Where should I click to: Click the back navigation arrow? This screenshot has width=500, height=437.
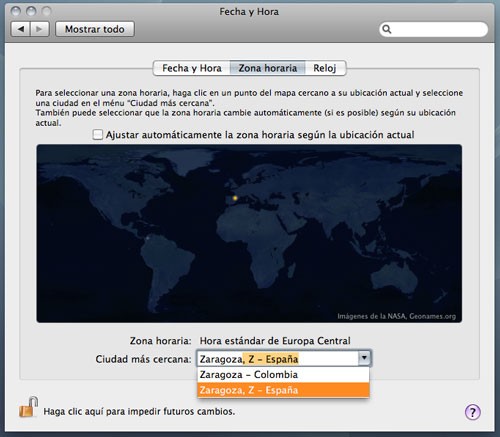[x=21, y=29]
